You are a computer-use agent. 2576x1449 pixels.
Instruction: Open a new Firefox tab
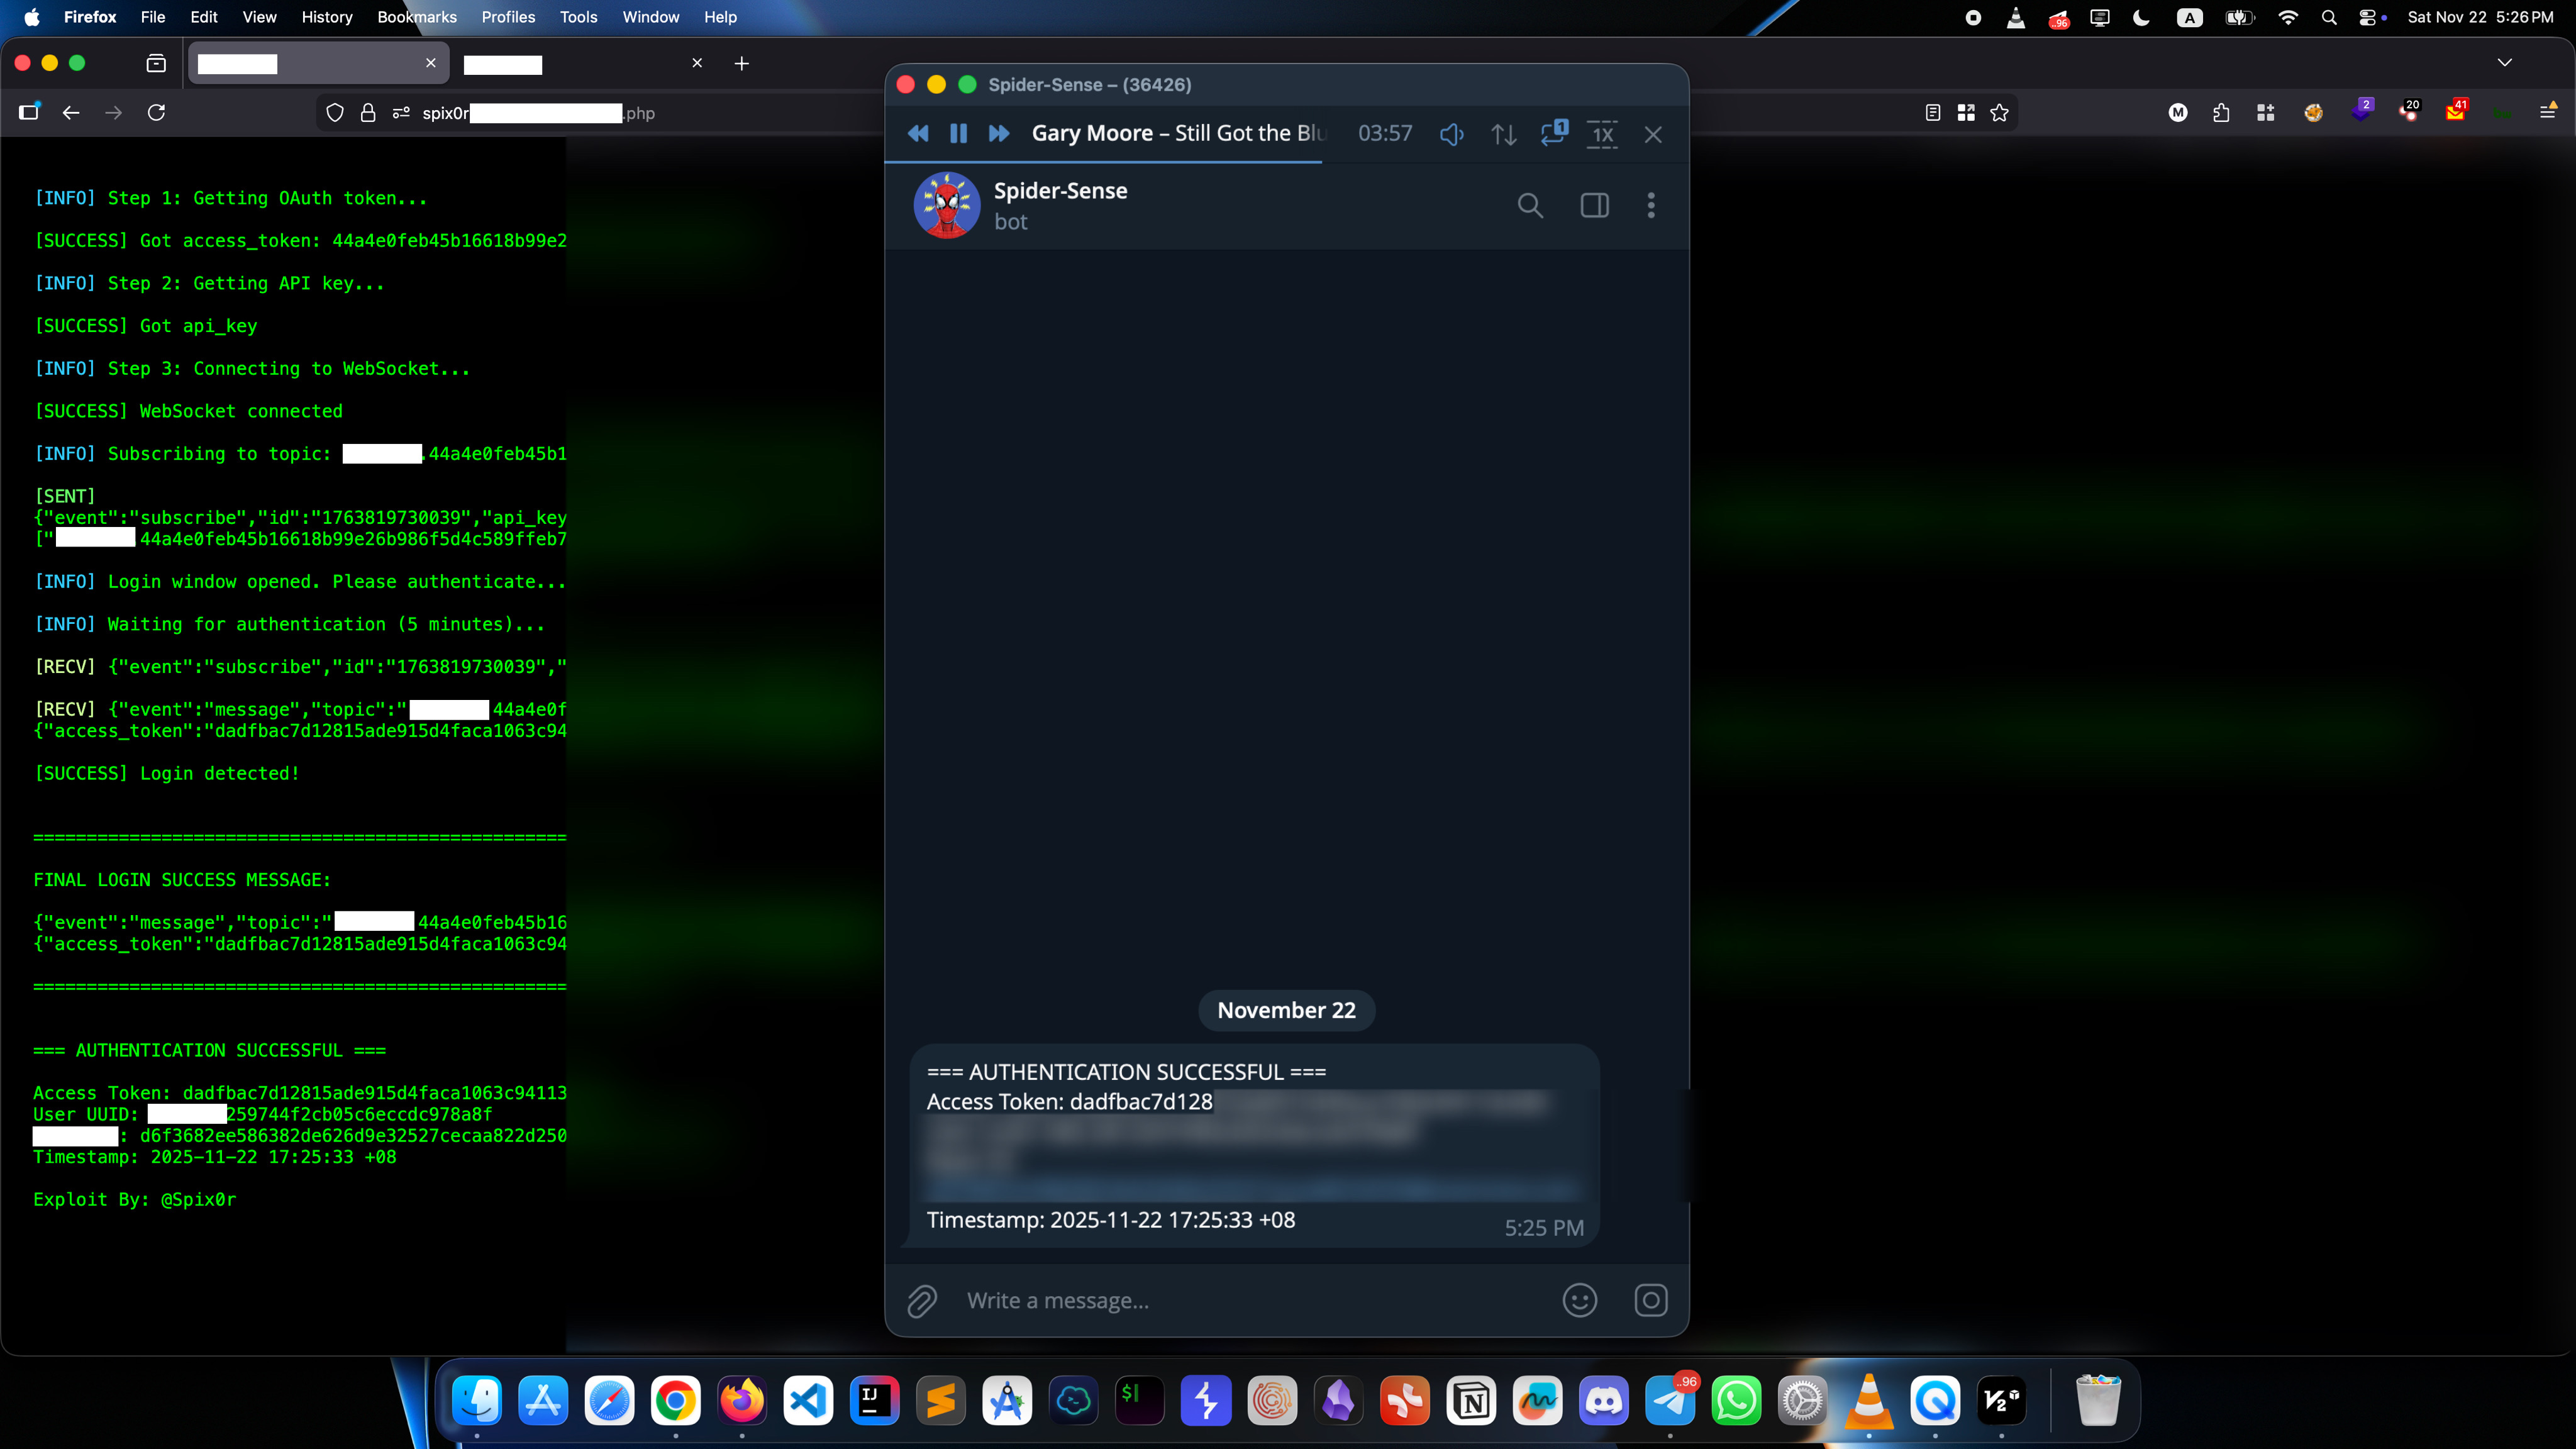(741, 64)
